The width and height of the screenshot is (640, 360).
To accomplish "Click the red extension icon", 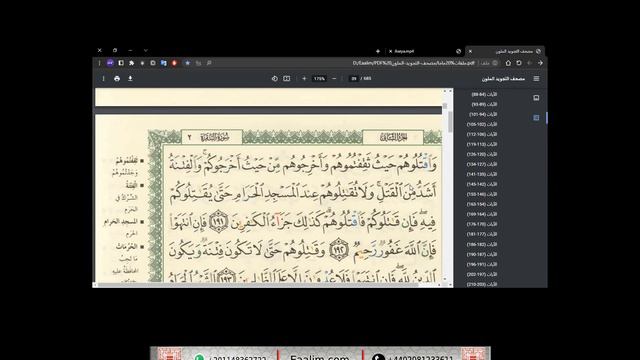I will pos(174,63).
